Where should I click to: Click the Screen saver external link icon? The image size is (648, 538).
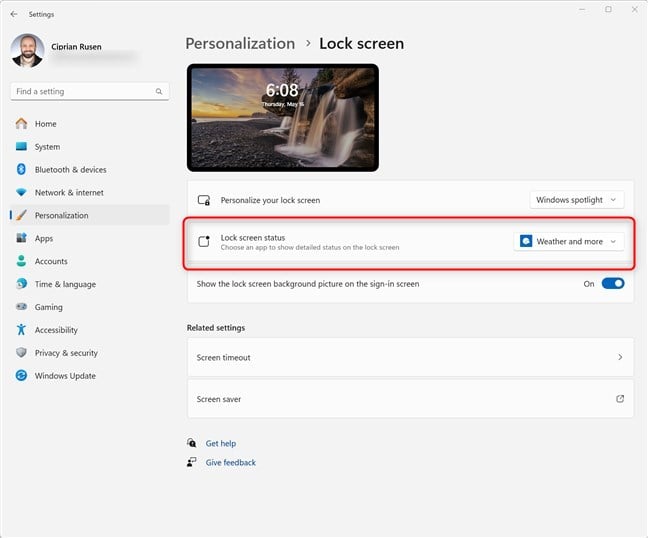(620, 399)
